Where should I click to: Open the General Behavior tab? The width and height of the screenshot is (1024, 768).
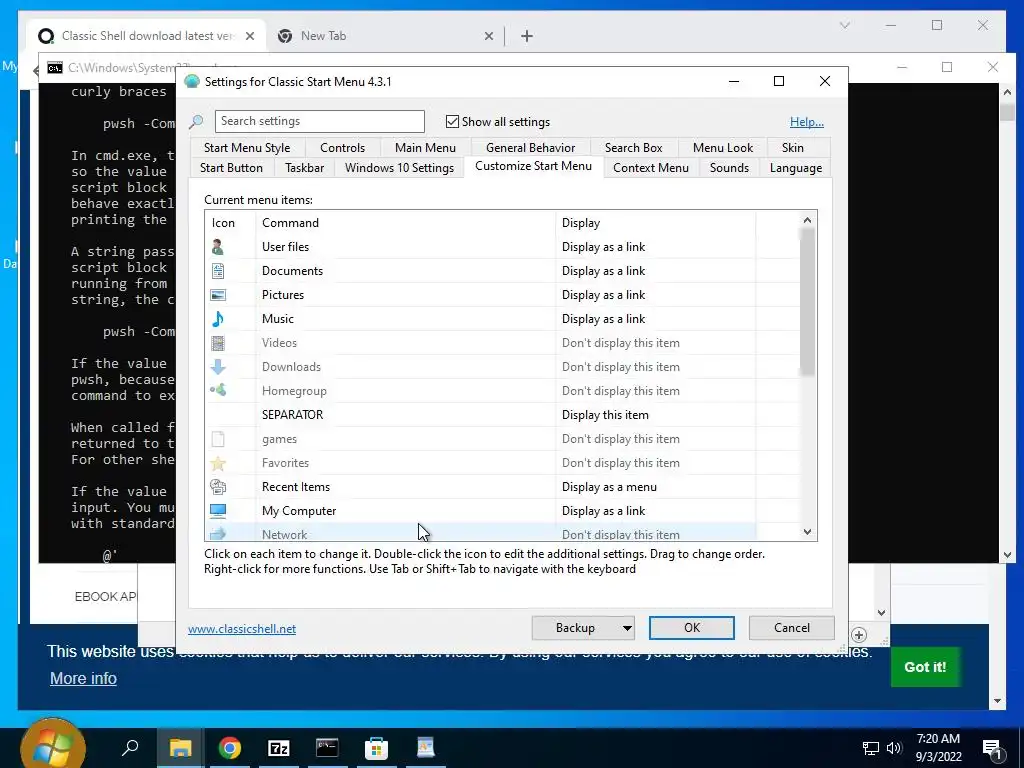click(530, 148)
